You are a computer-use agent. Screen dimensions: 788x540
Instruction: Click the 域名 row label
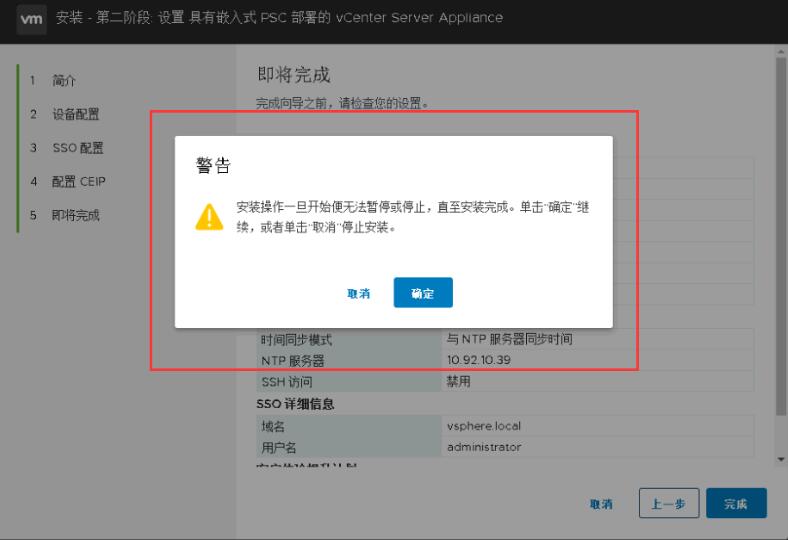click(x=273, y=426)
